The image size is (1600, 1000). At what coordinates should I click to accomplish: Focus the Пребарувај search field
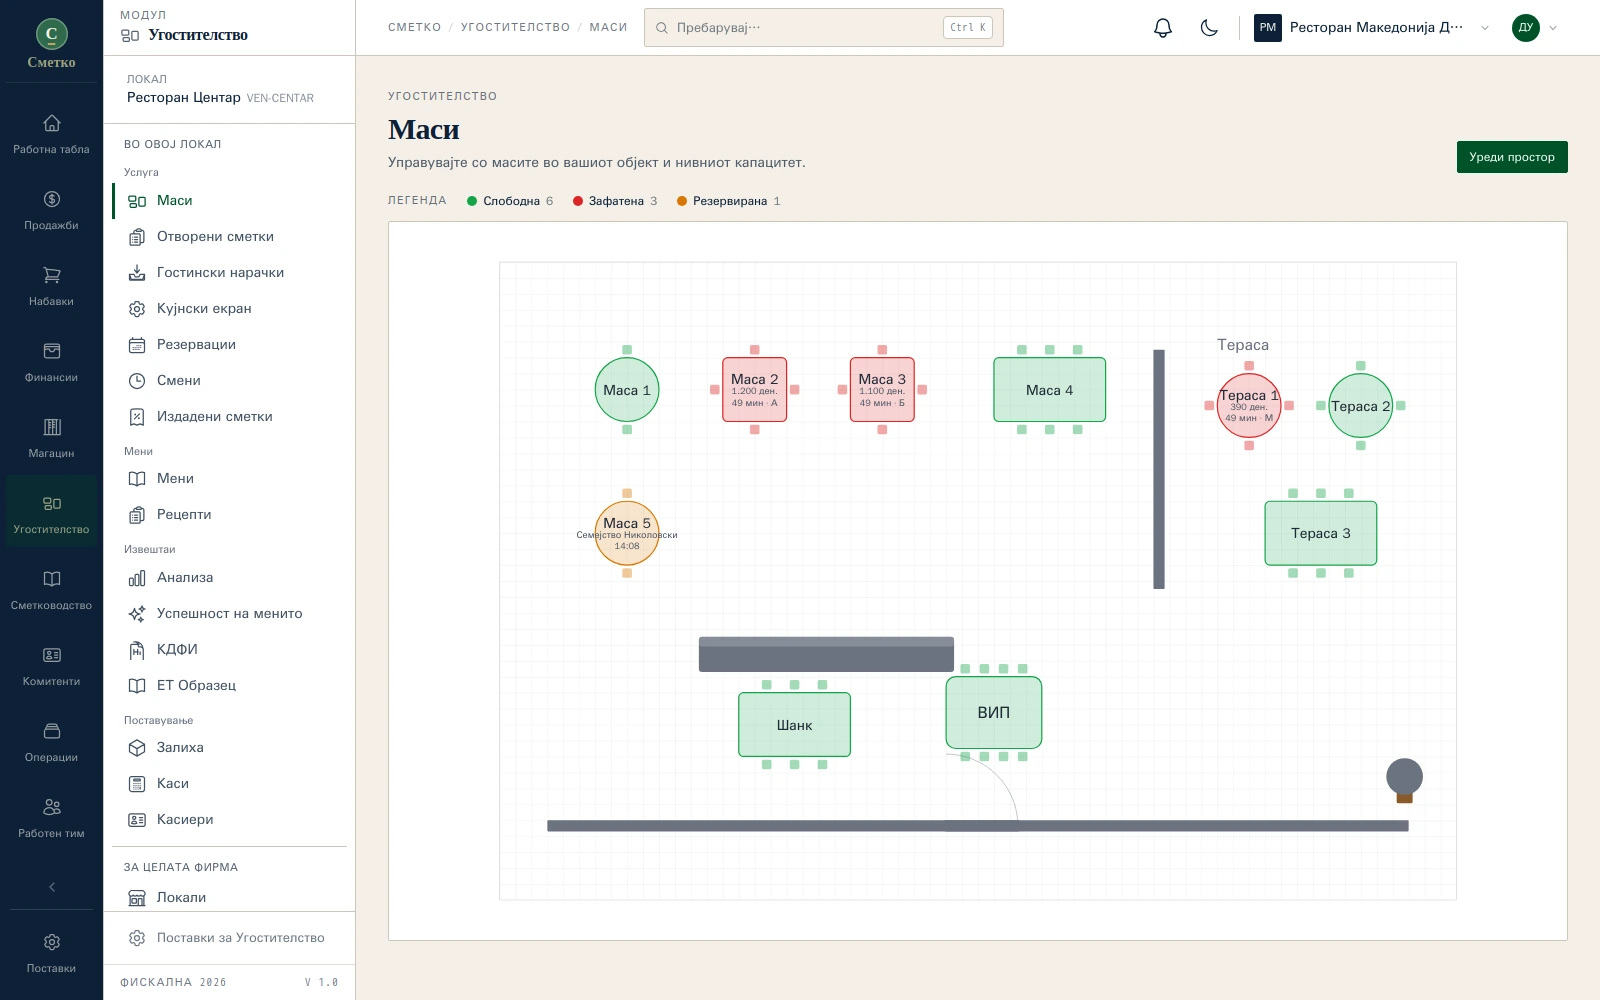[824, 28]
